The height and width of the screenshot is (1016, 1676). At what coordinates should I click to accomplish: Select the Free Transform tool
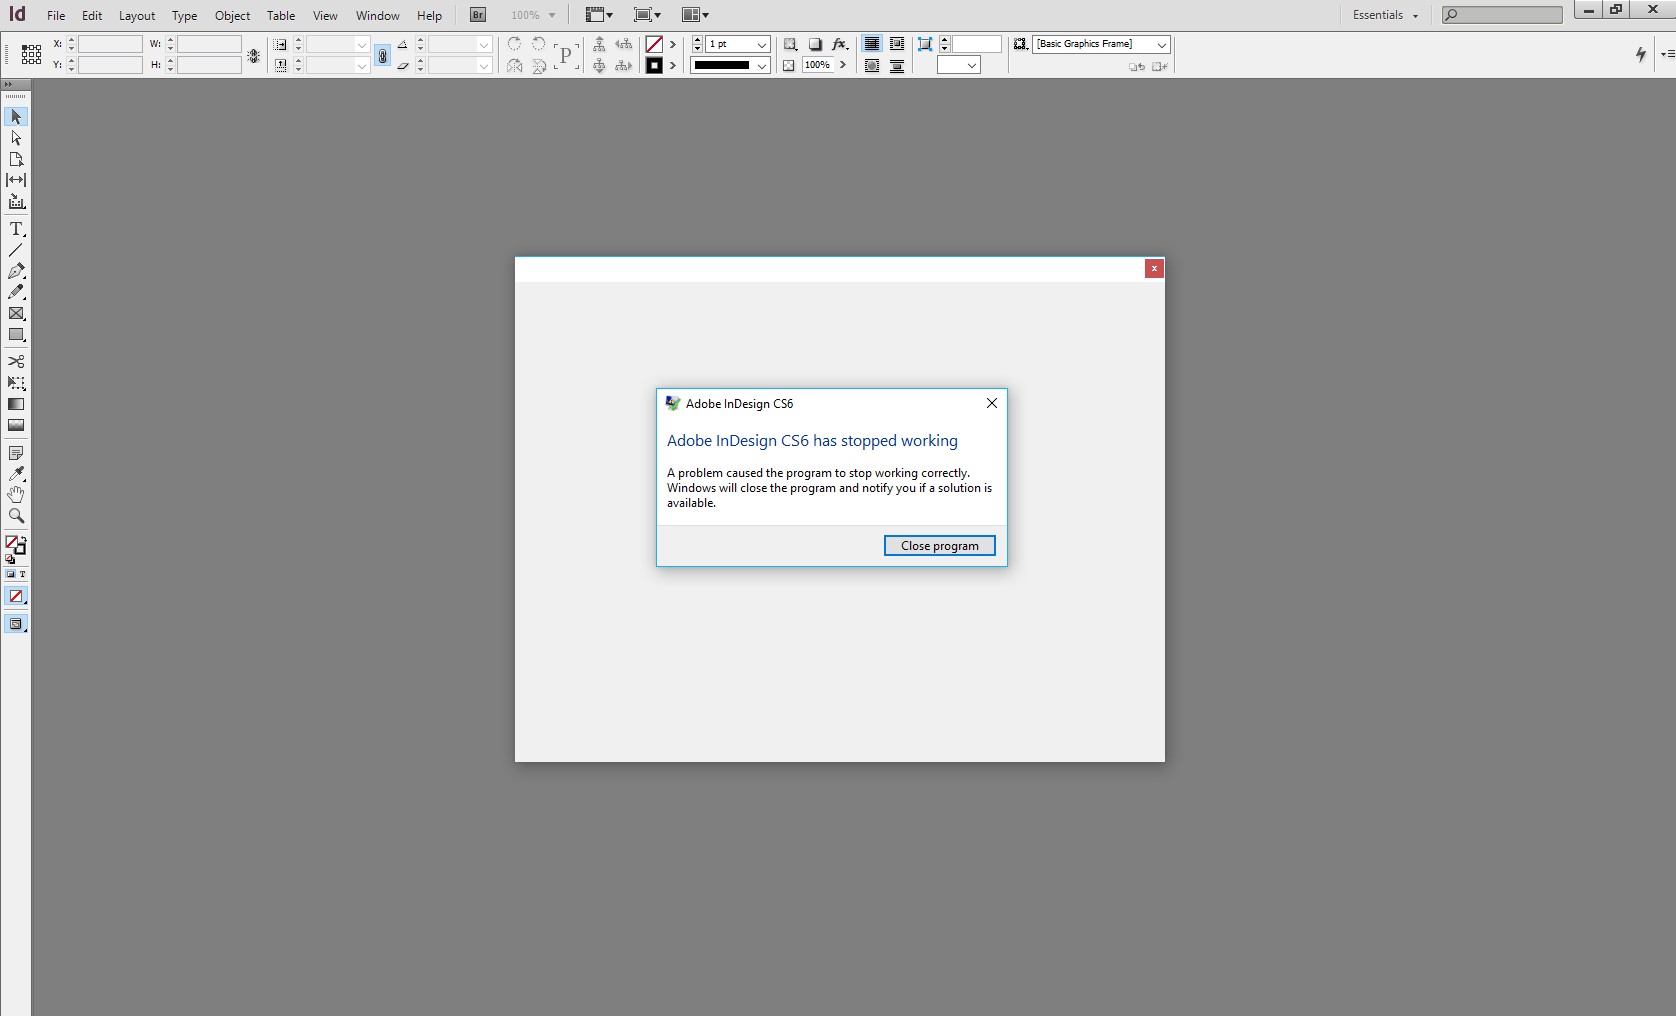tap(16, 383)
